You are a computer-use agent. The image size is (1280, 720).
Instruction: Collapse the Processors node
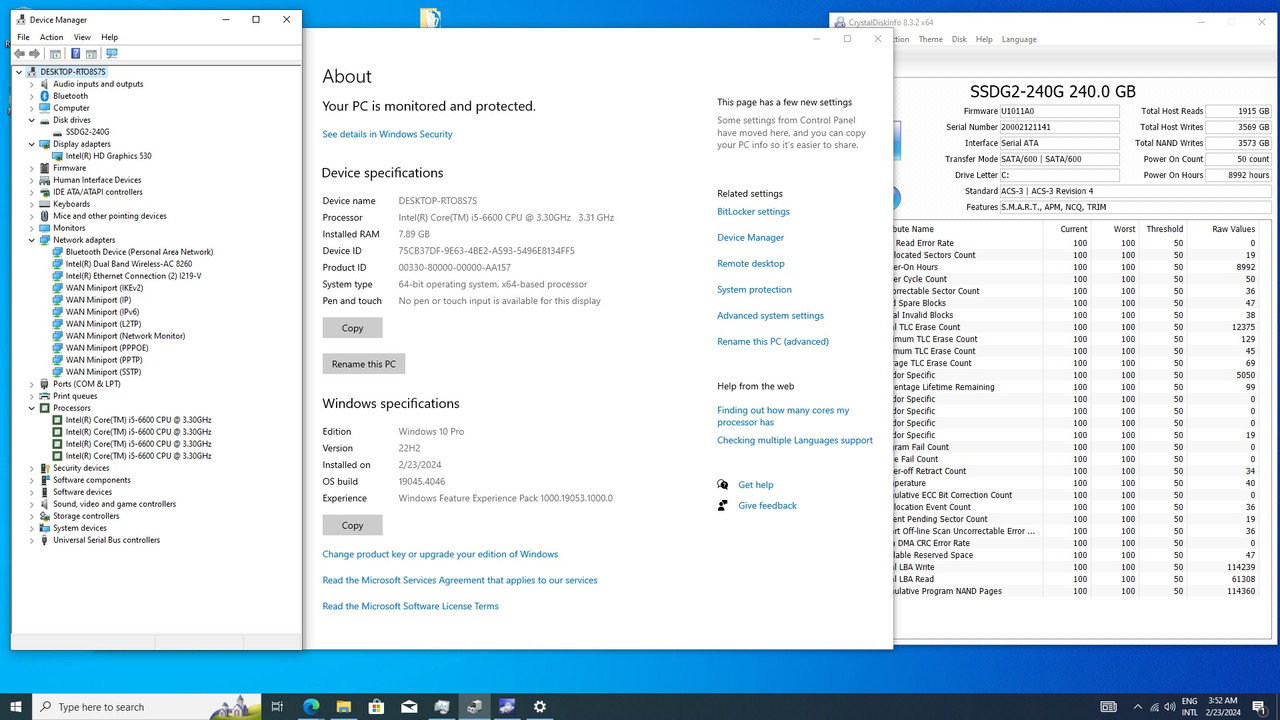(32, 408)
